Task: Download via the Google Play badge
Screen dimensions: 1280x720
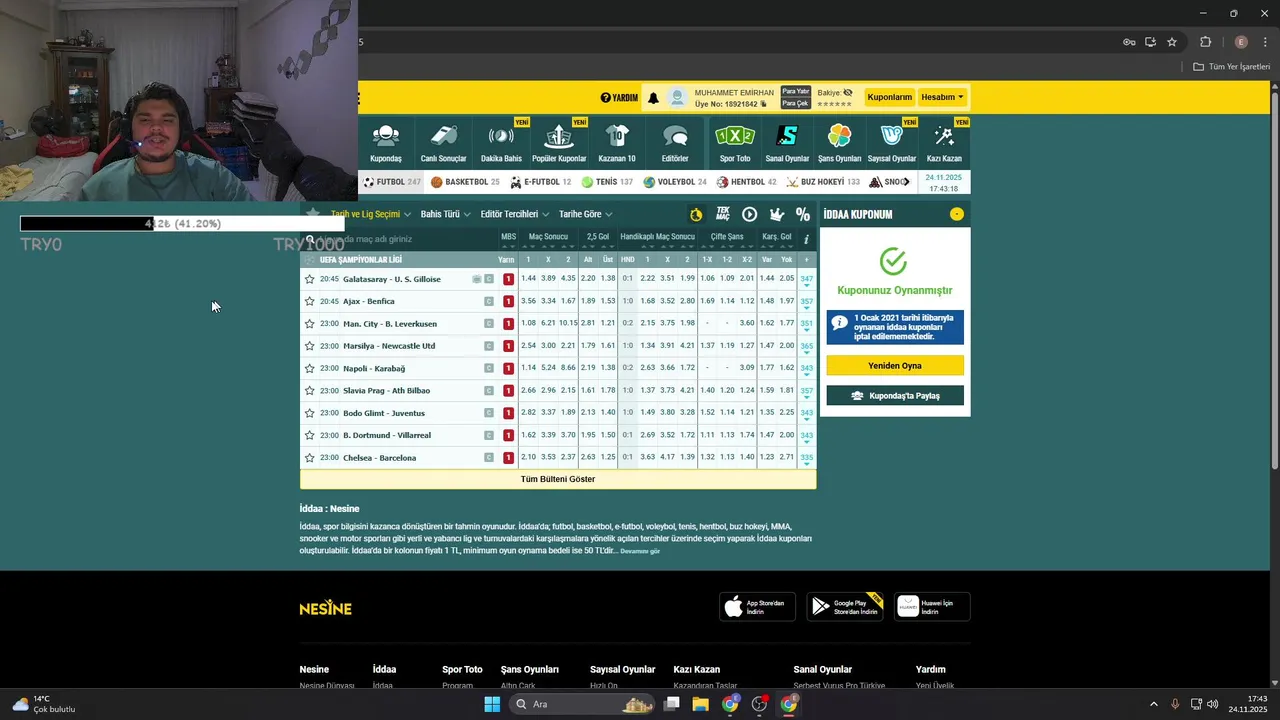Action: 845,607
